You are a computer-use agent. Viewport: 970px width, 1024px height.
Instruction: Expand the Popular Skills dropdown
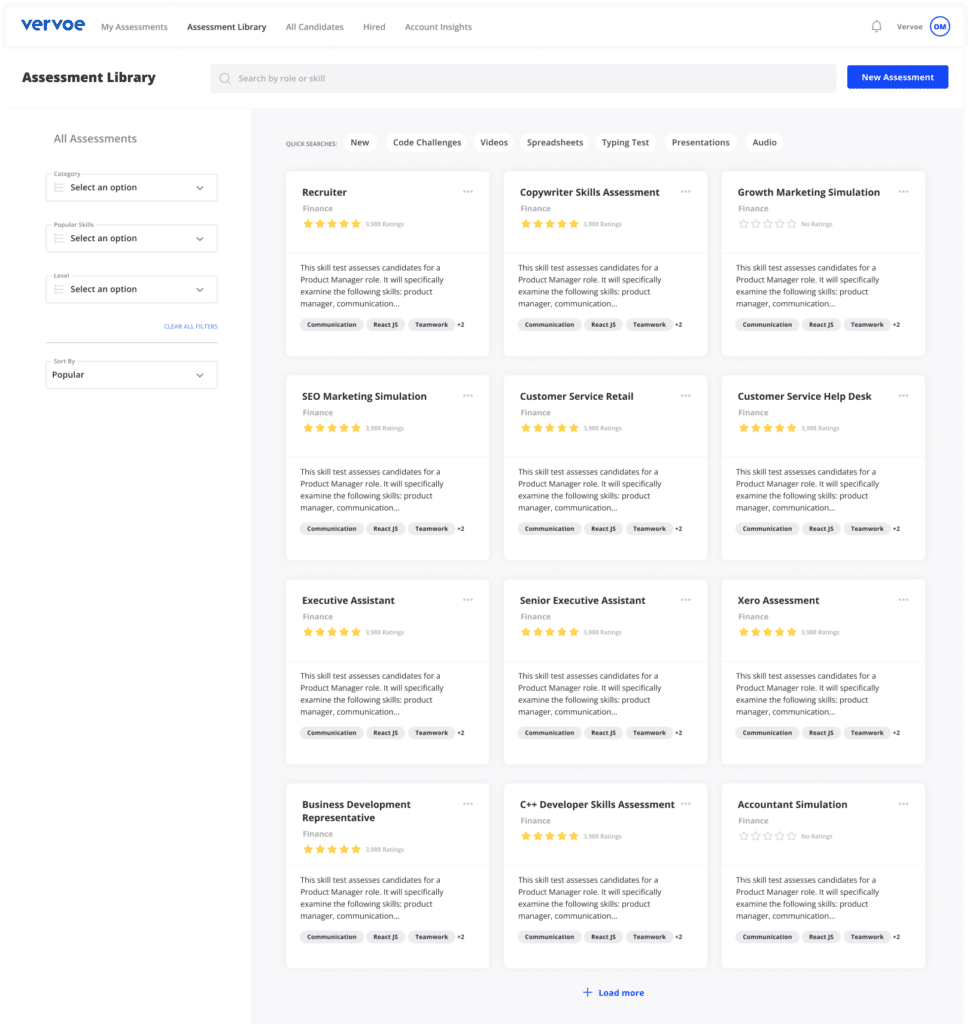[131, 238]
